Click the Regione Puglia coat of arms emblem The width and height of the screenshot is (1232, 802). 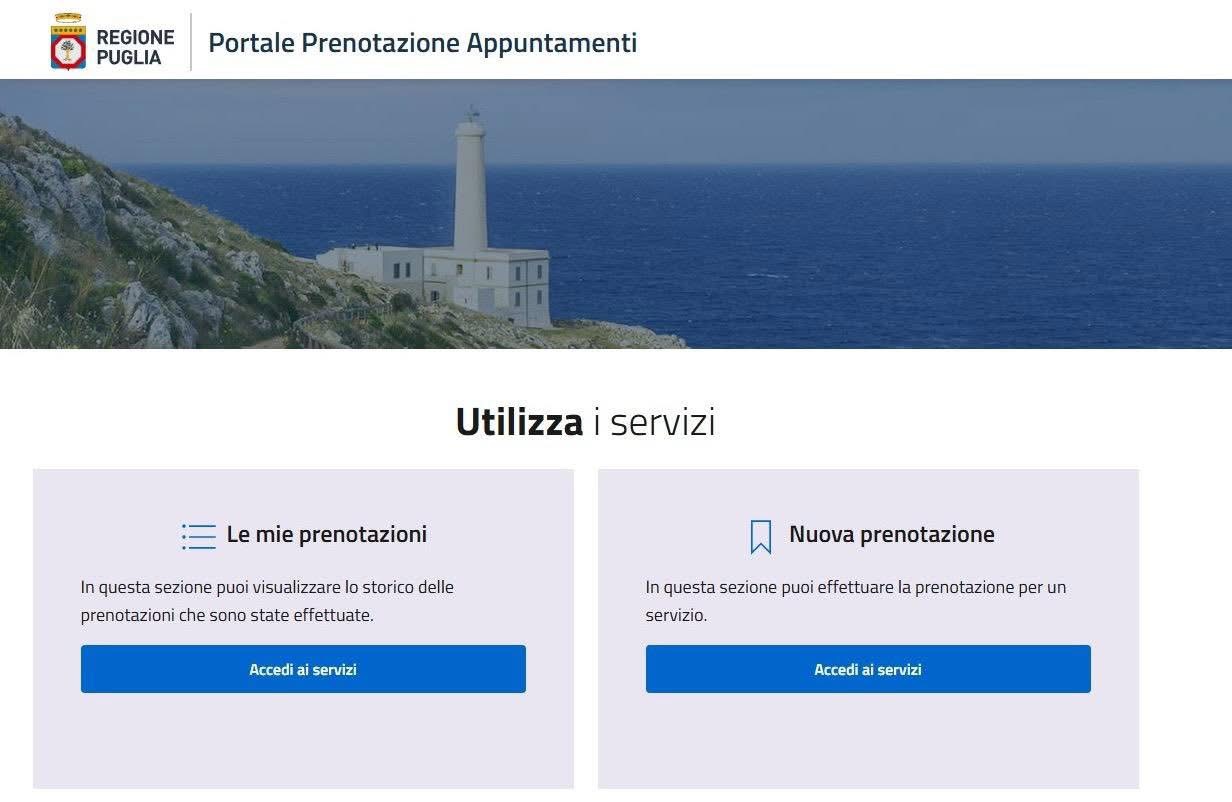[x=68, y=42]
